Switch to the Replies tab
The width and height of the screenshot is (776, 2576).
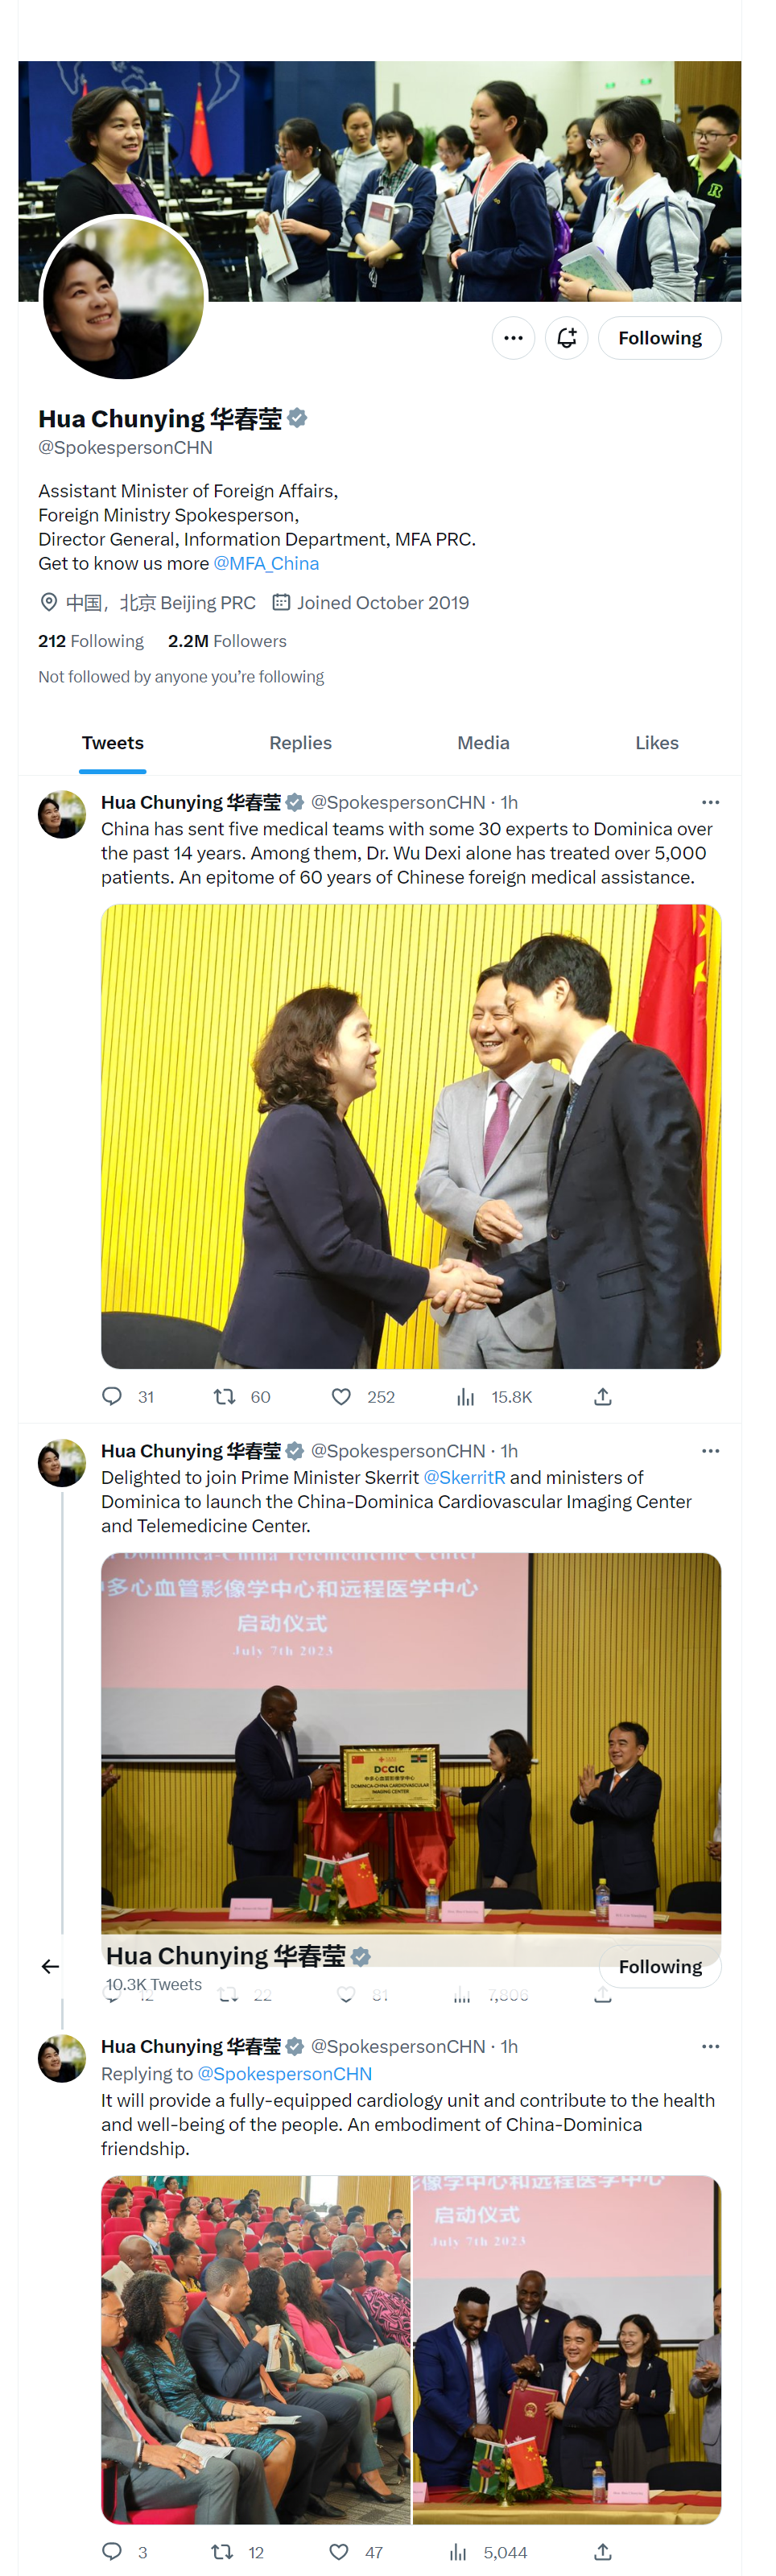pos(300,743)
